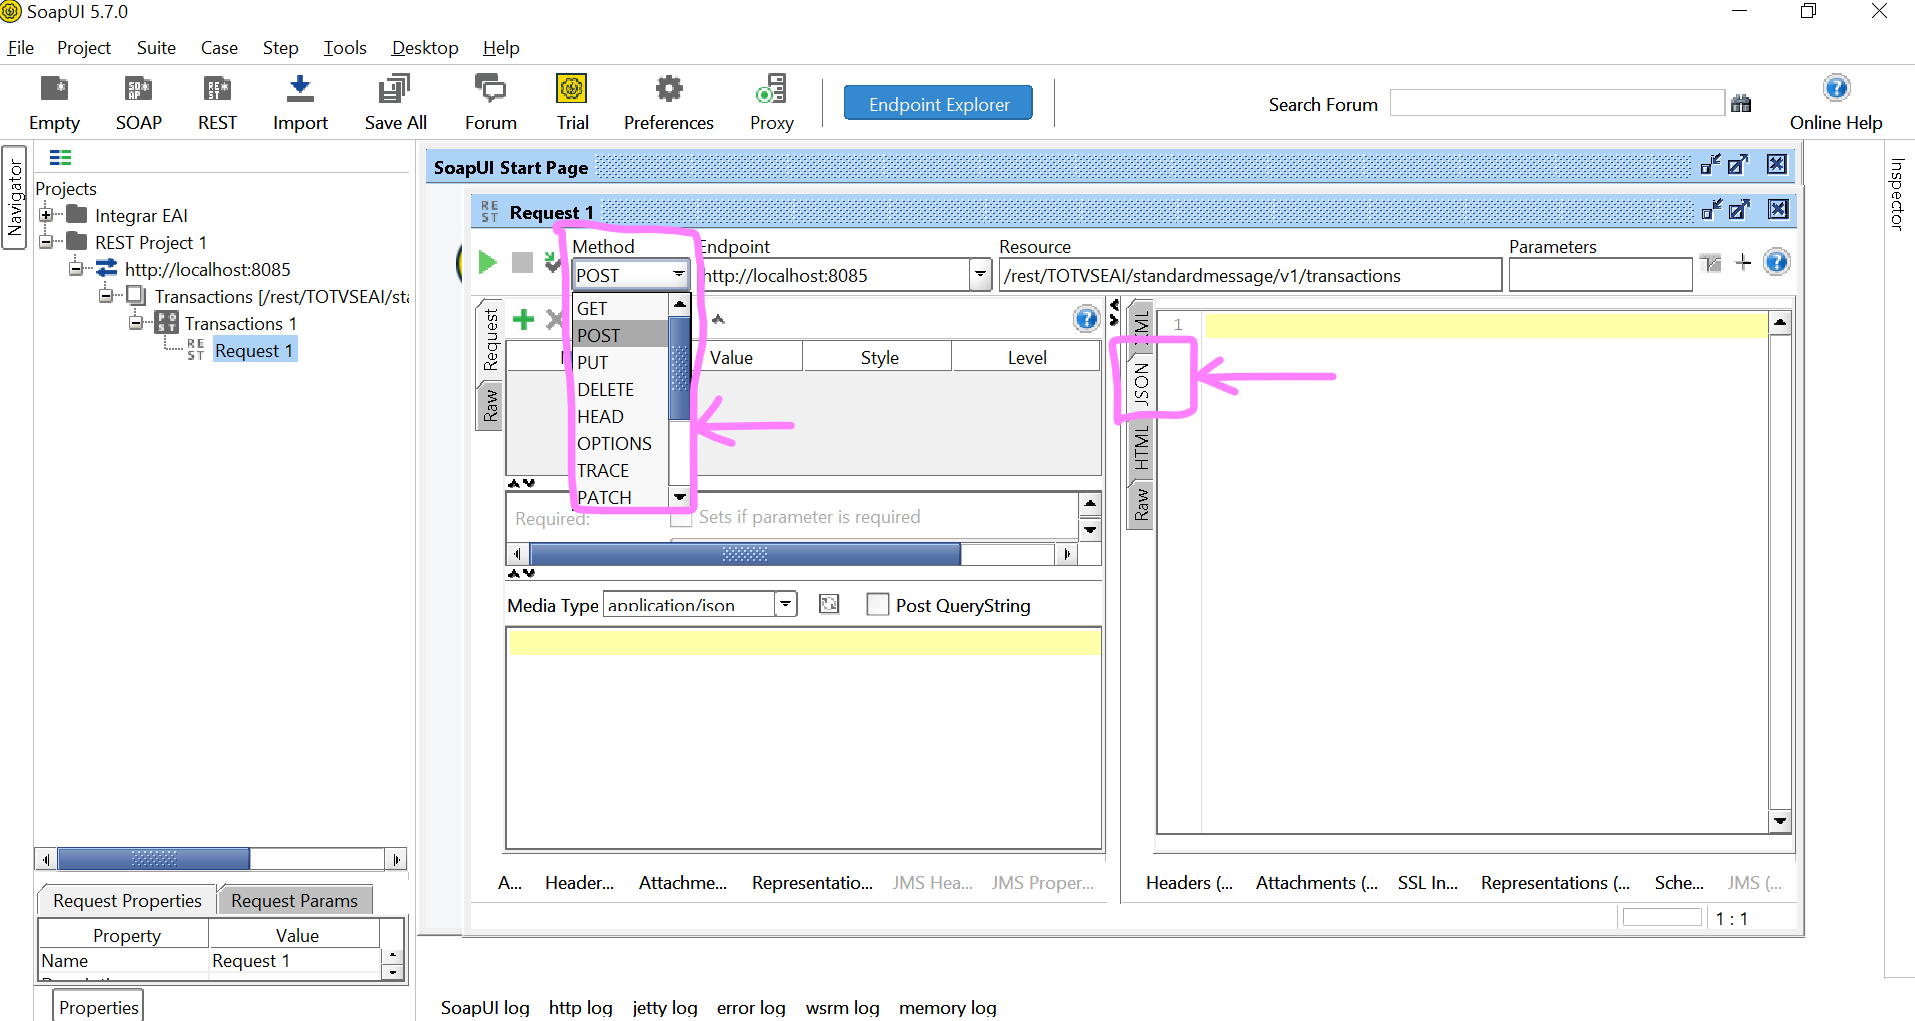This screenshot has width=1915, height=1021.
Task: Minimize the SoapUI Start Page panel
Action: (1710, 164)
